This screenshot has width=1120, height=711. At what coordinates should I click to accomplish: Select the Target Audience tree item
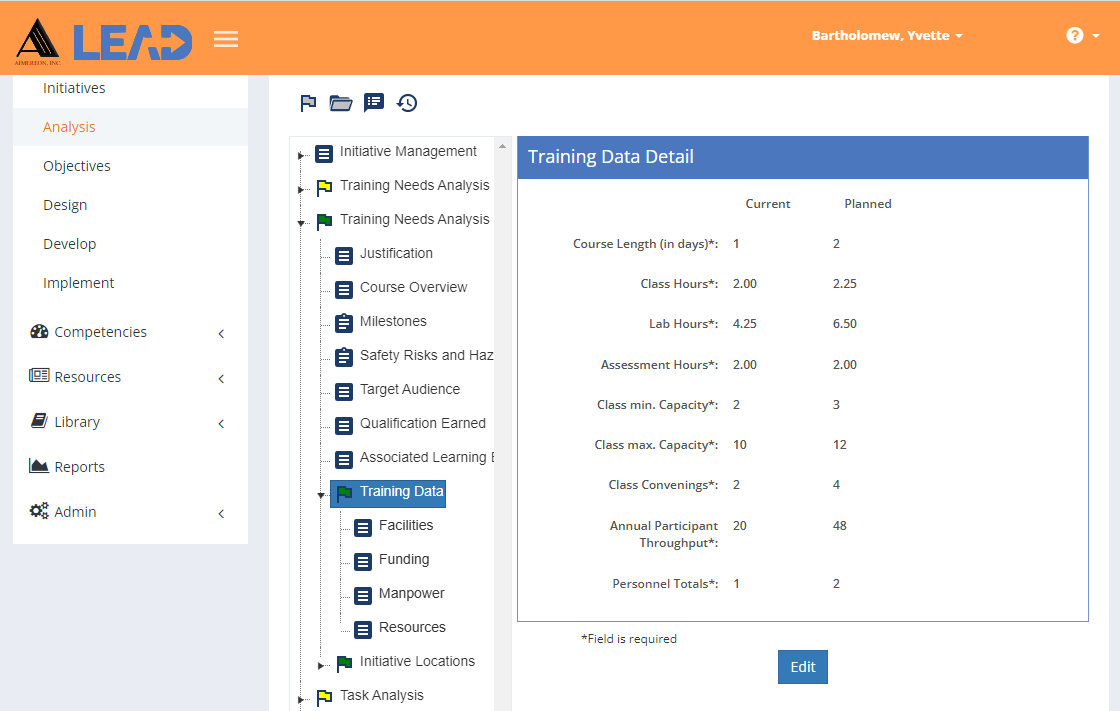410,389
